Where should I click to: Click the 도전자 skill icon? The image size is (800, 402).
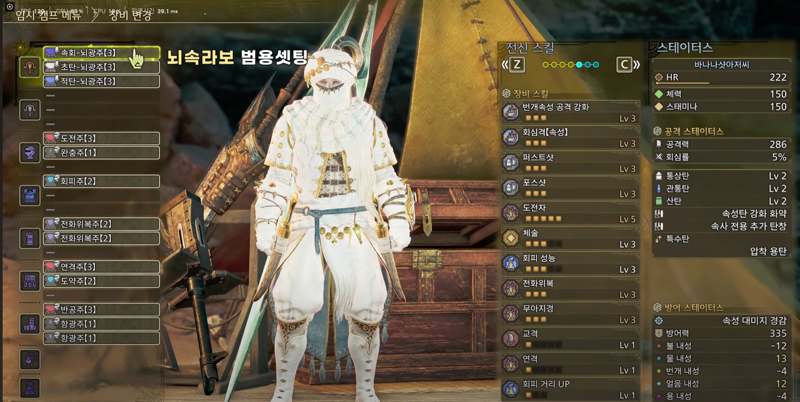(x=511, y=212)
